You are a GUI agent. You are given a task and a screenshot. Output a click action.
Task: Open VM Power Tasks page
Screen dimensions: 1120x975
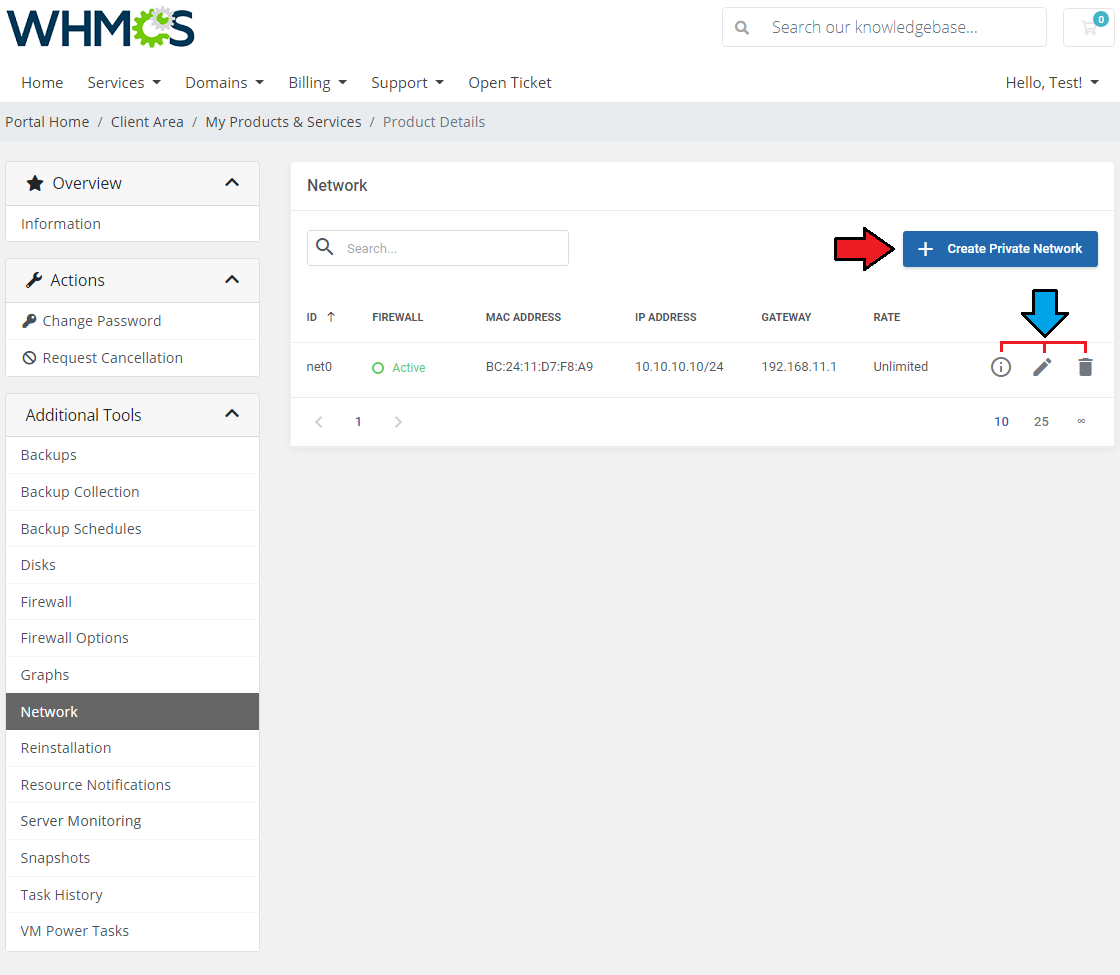(132, 931)
